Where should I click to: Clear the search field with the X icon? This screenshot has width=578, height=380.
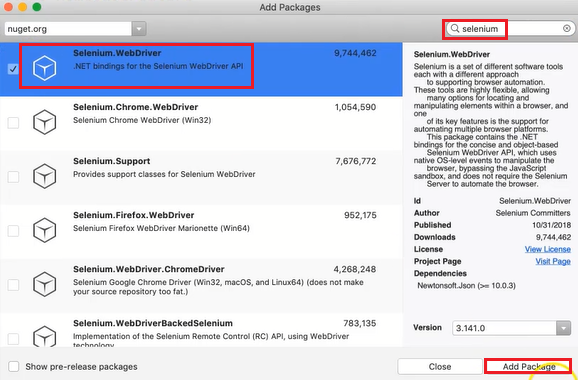[x=567, y=28]
